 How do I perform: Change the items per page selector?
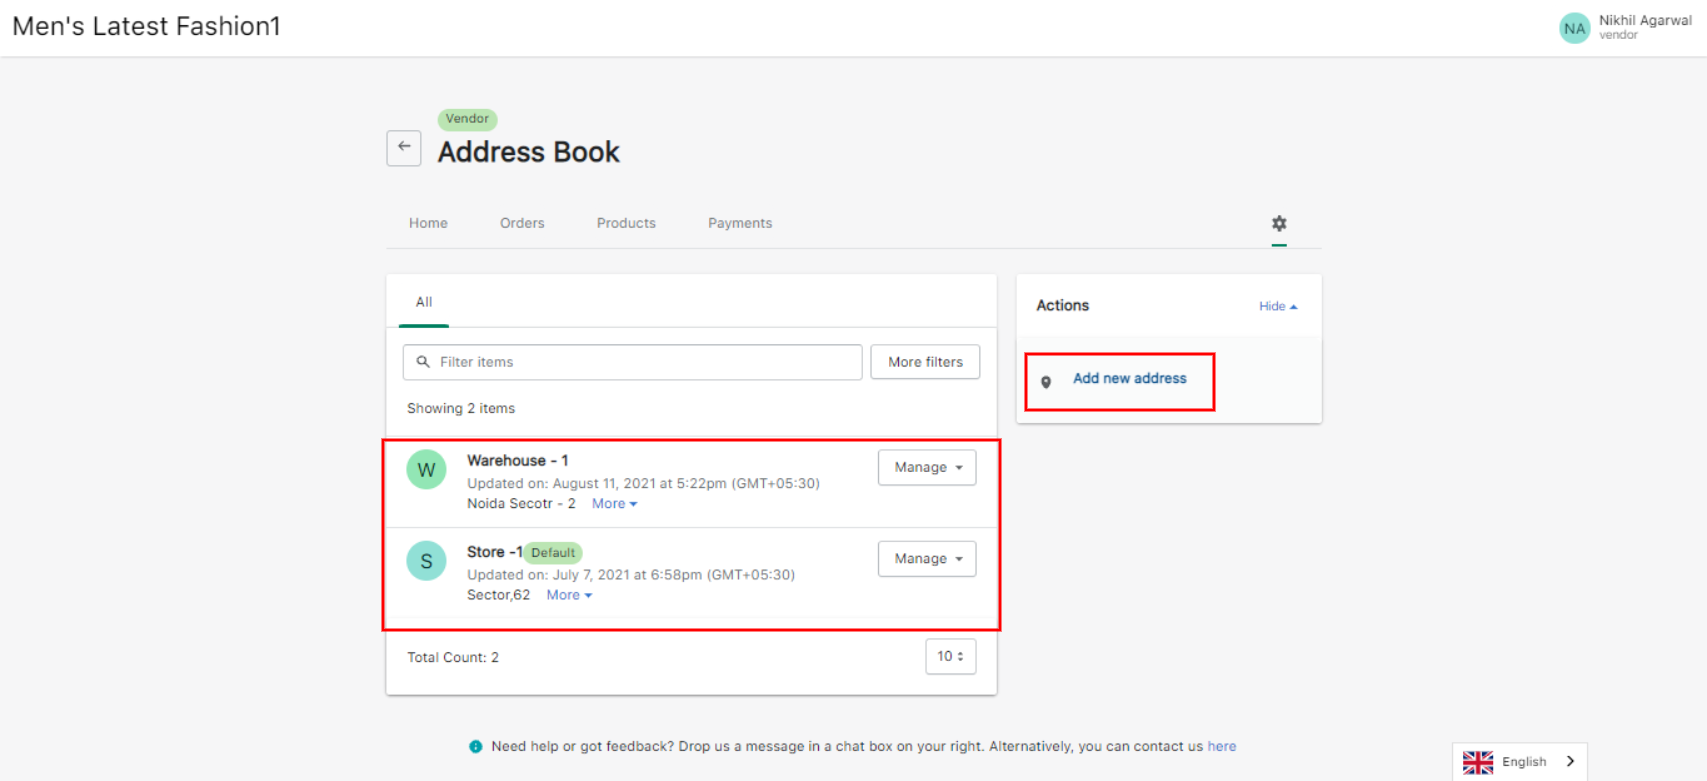click(950, 656)
